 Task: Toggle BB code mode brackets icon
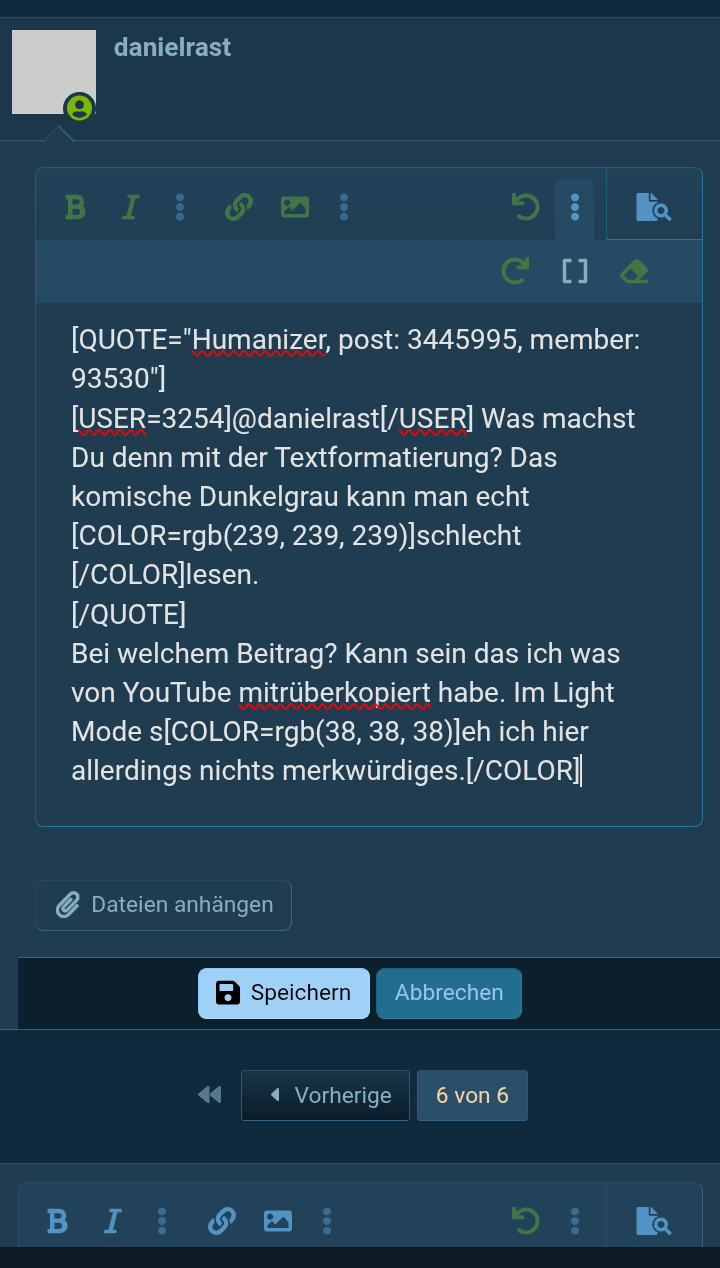click(575, 271)
